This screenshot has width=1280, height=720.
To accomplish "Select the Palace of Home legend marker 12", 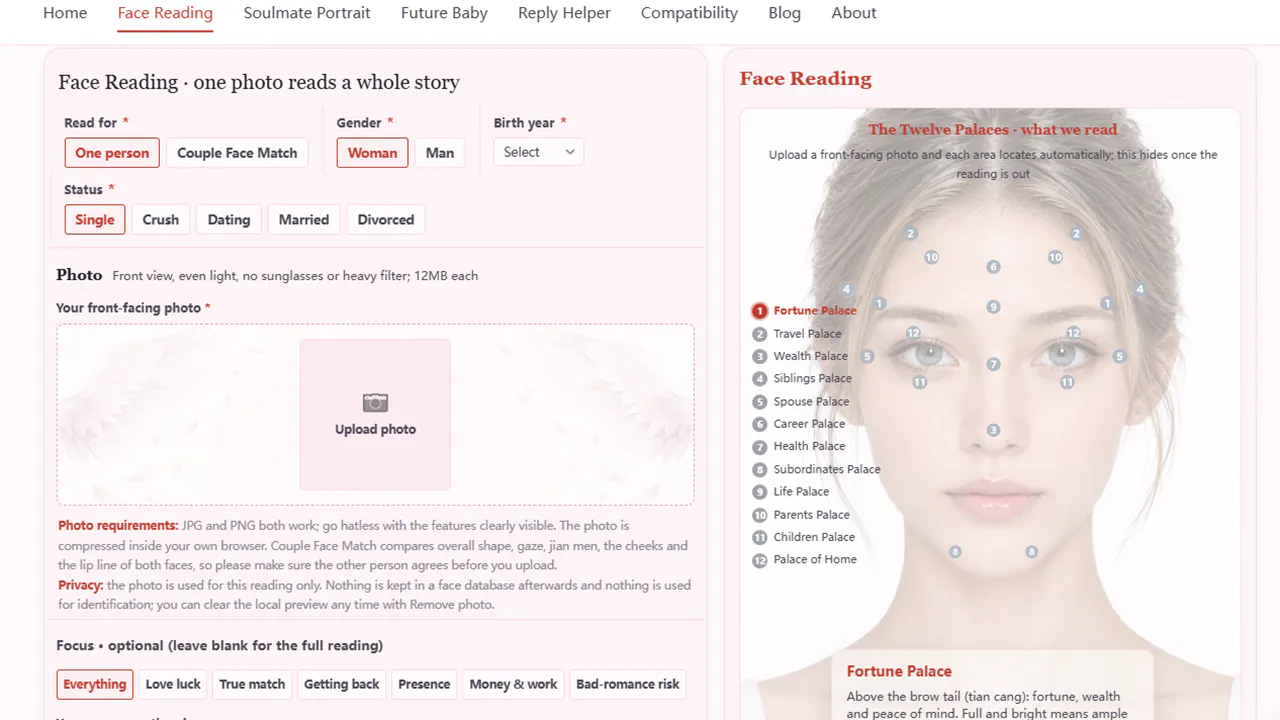I will (x=760, y=560).
